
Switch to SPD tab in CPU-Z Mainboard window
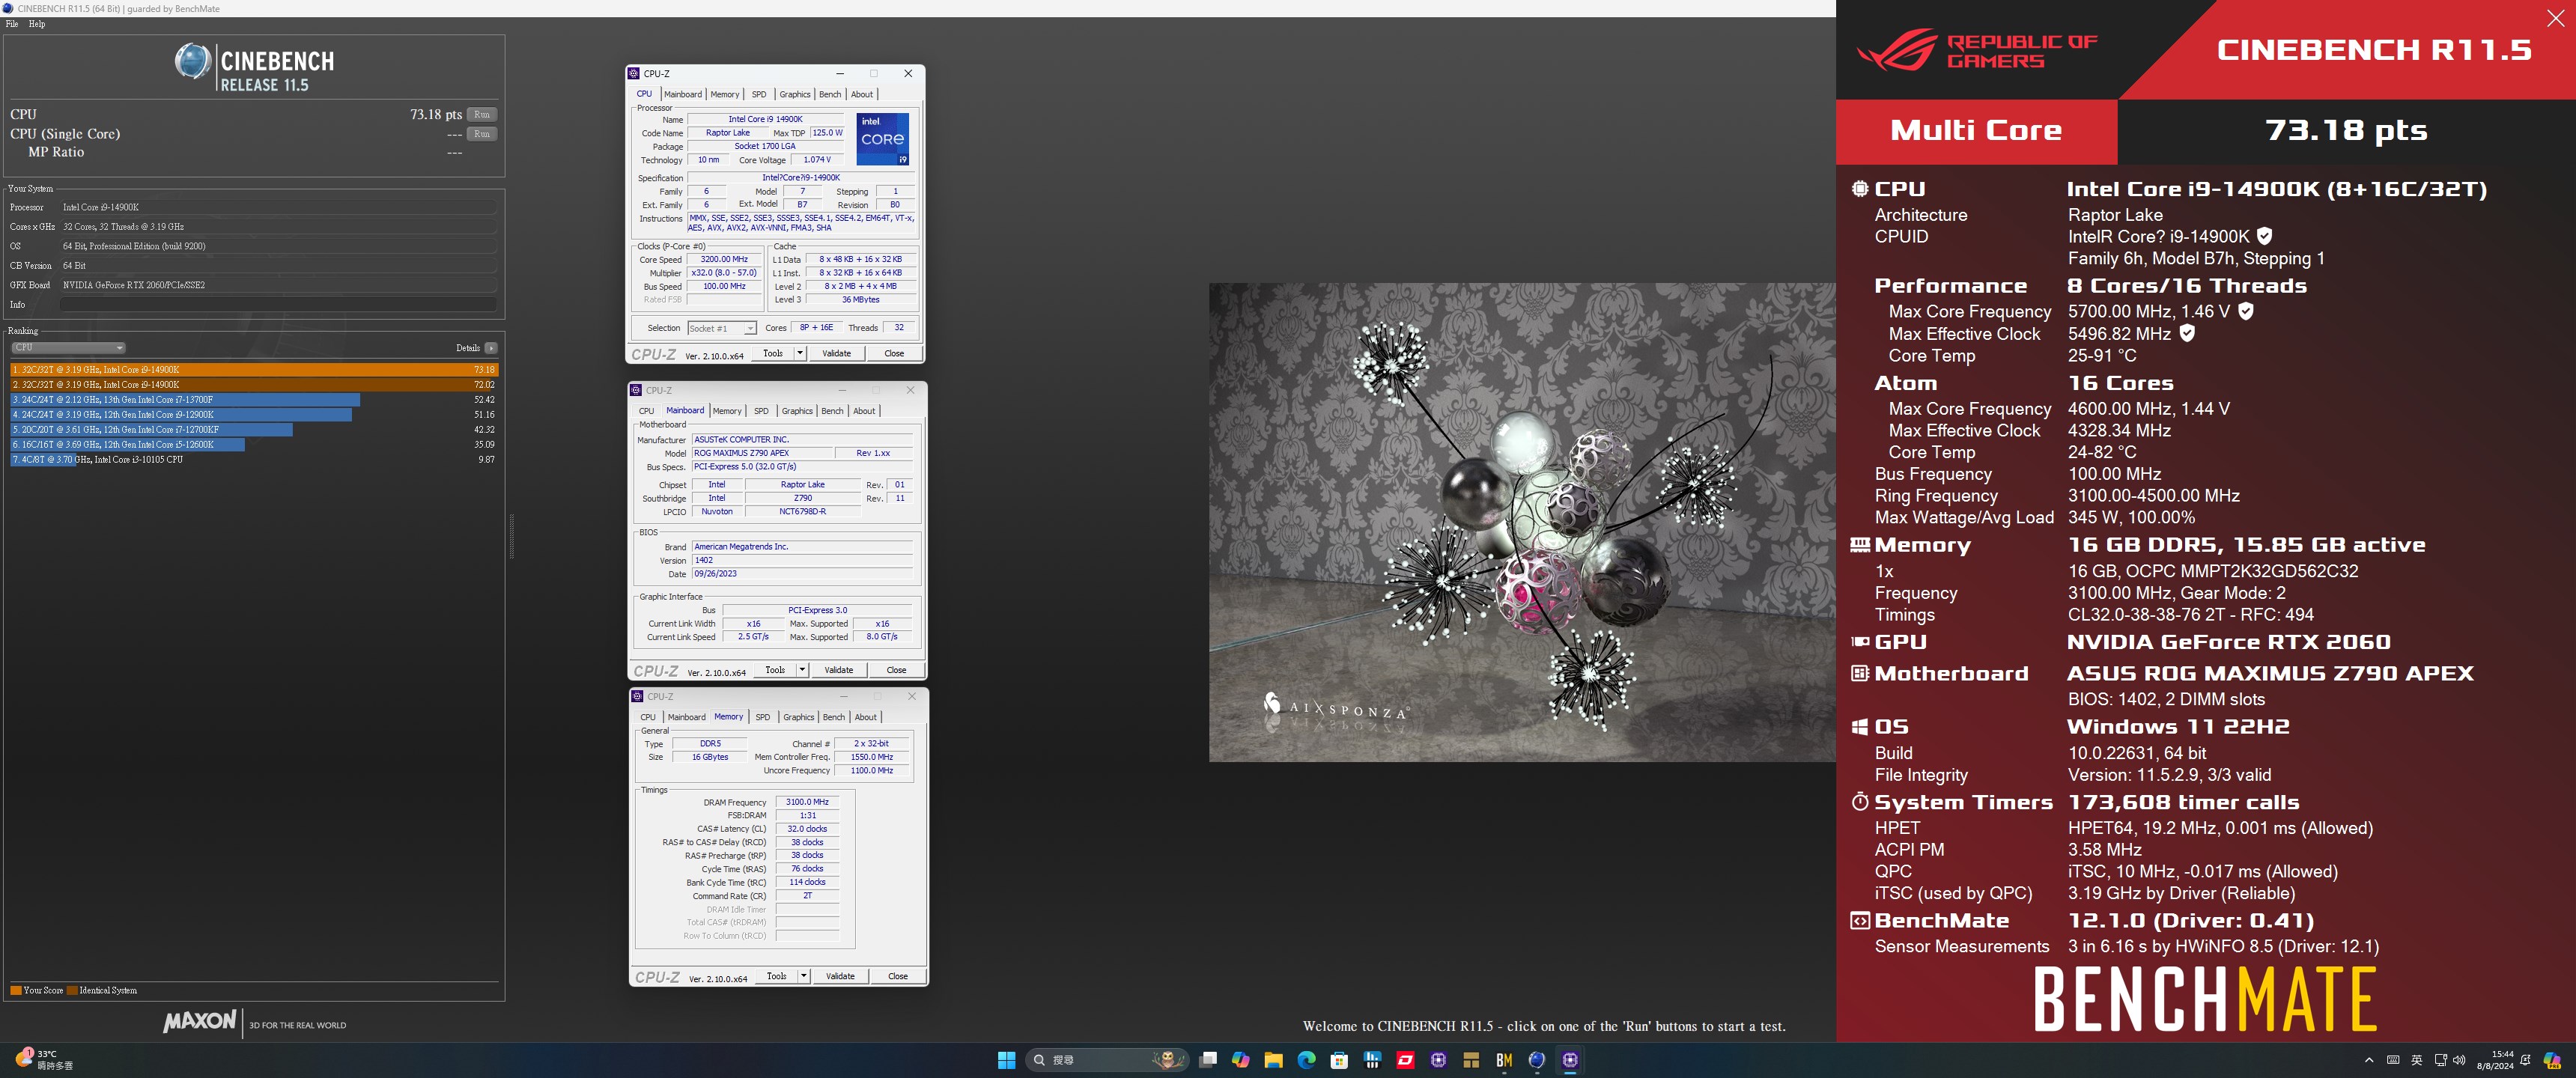761,411
